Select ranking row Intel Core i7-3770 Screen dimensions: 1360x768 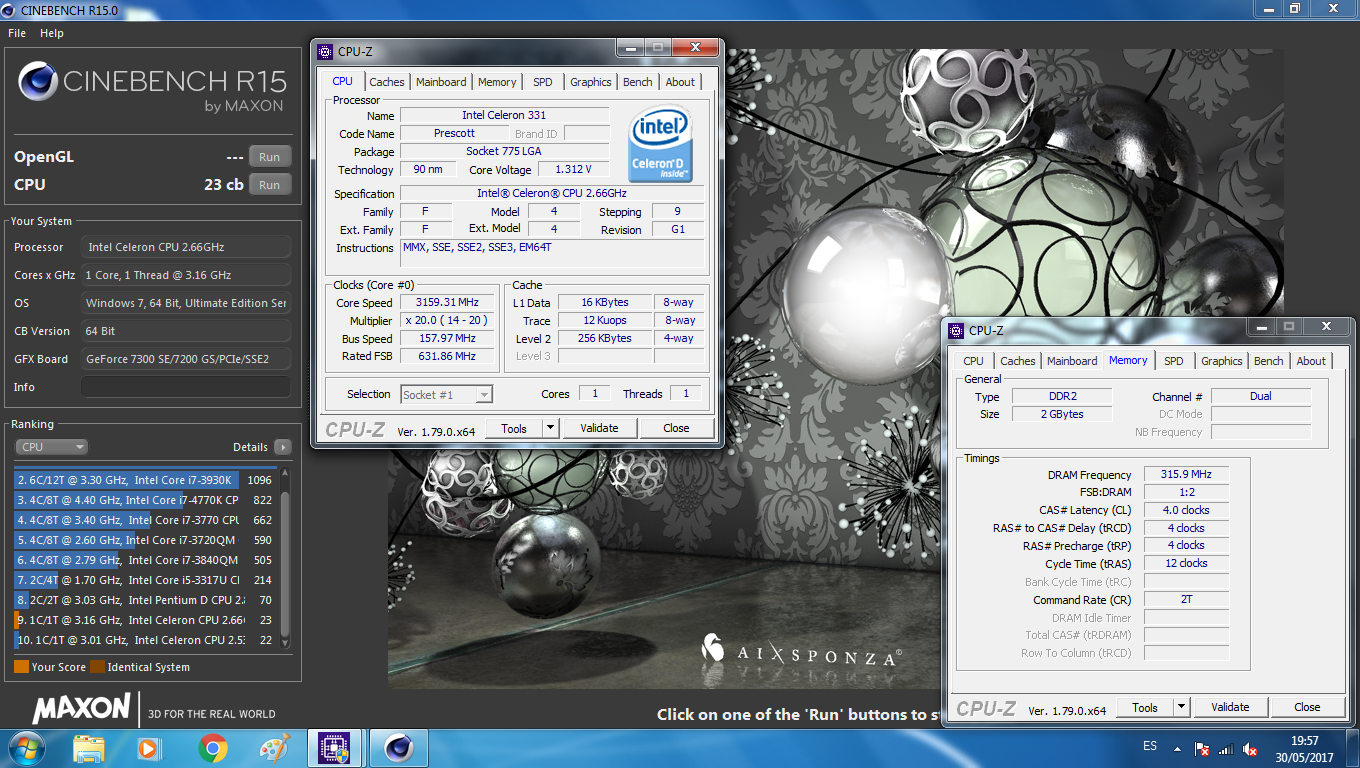[145, 520]
